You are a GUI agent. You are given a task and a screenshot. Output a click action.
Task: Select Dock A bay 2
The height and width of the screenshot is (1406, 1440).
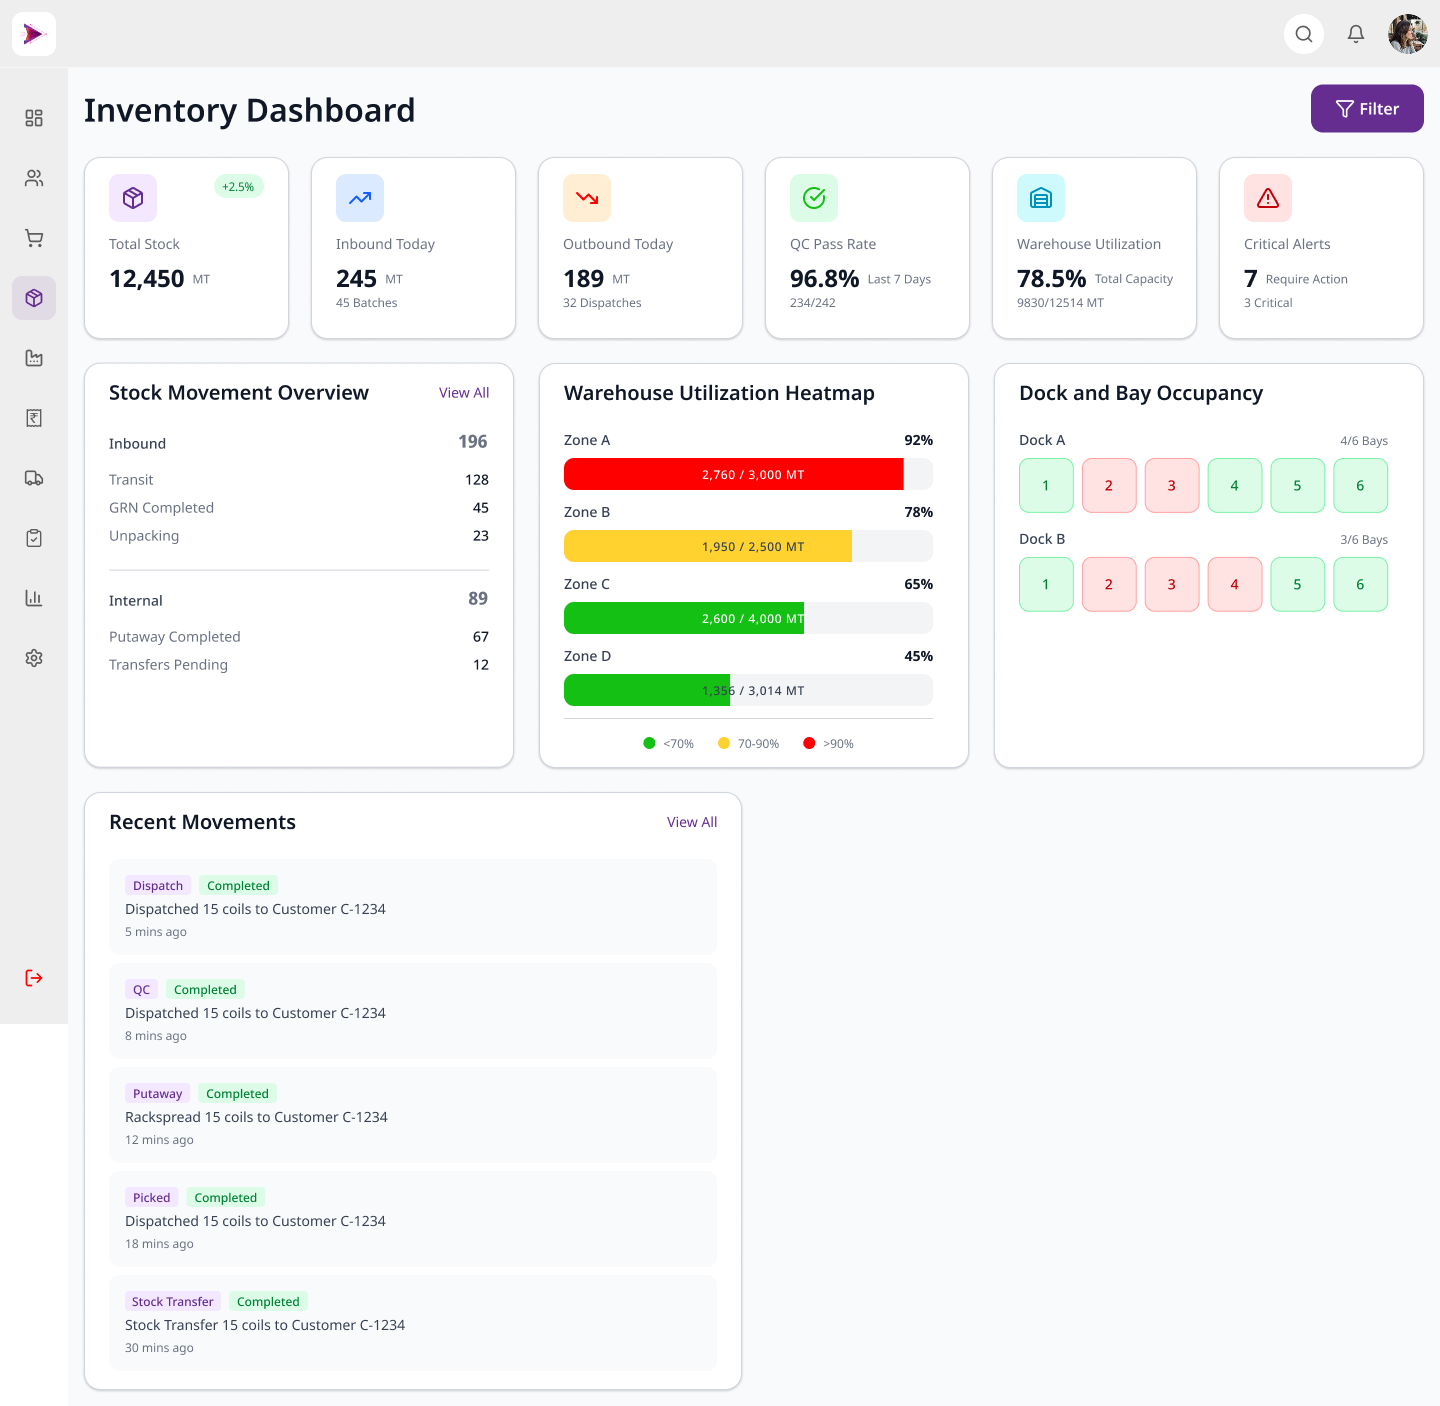(1109, 485)
